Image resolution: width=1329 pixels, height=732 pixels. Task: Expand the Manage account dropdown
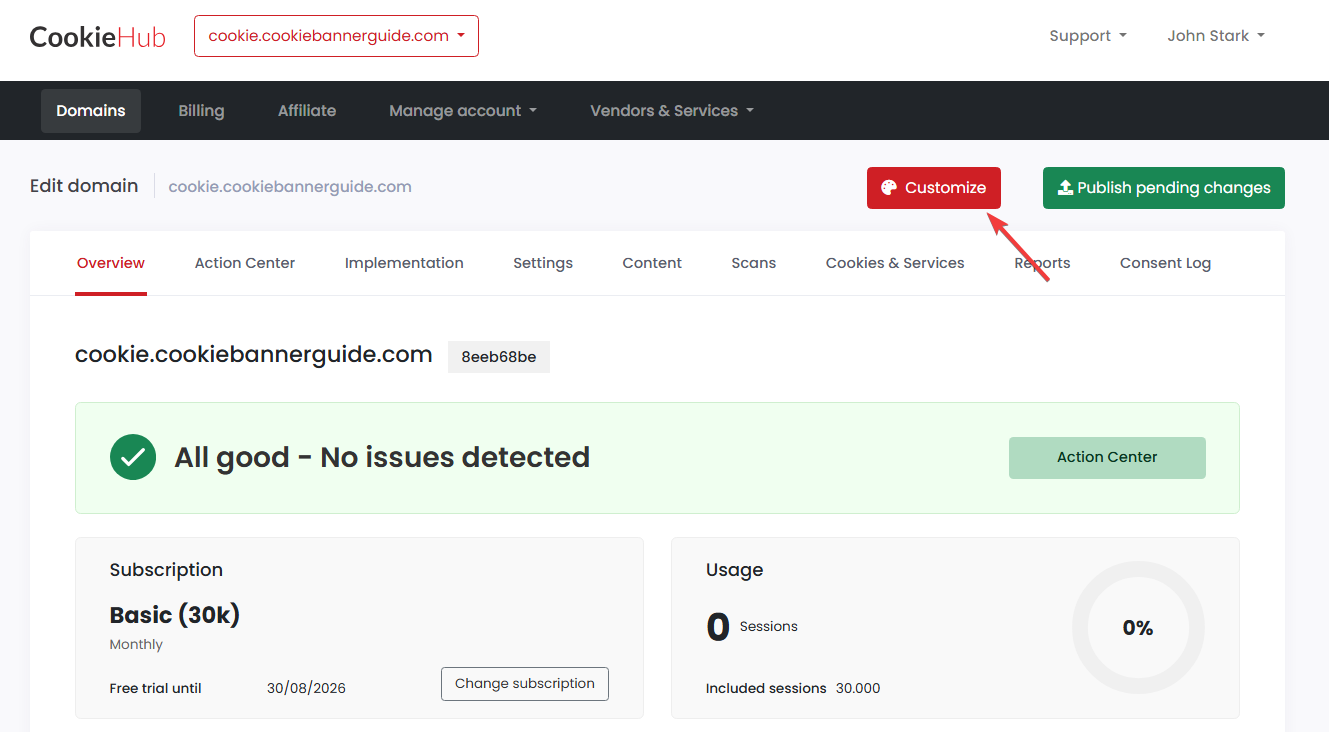tap(463, 111)
